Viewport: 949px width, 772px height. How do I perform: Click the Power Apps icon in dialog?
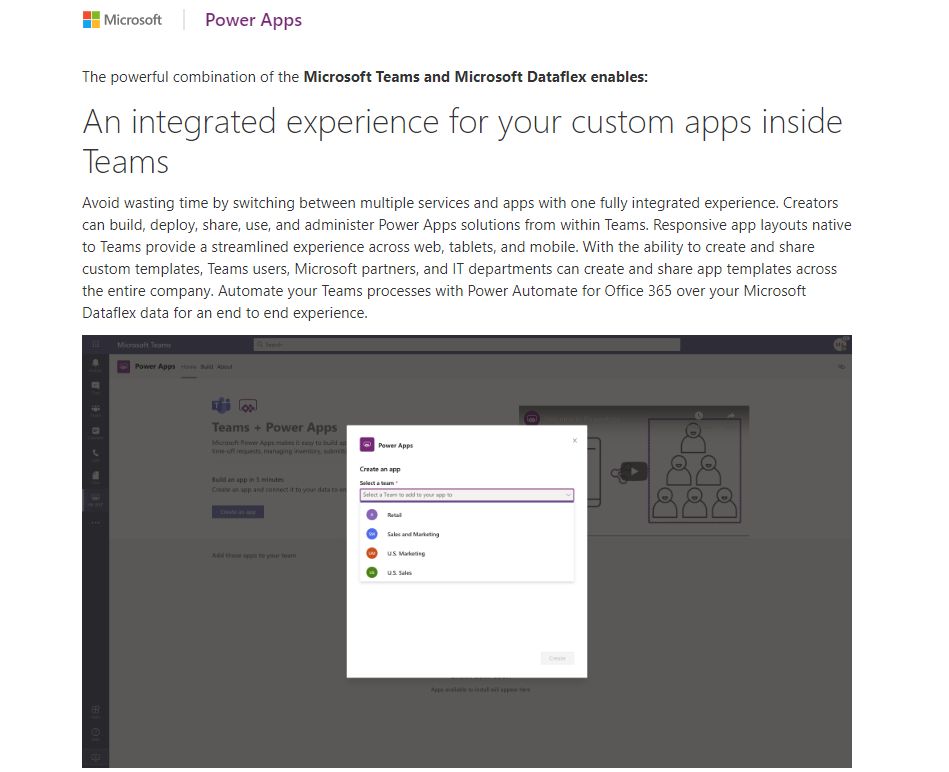point(367,445)
